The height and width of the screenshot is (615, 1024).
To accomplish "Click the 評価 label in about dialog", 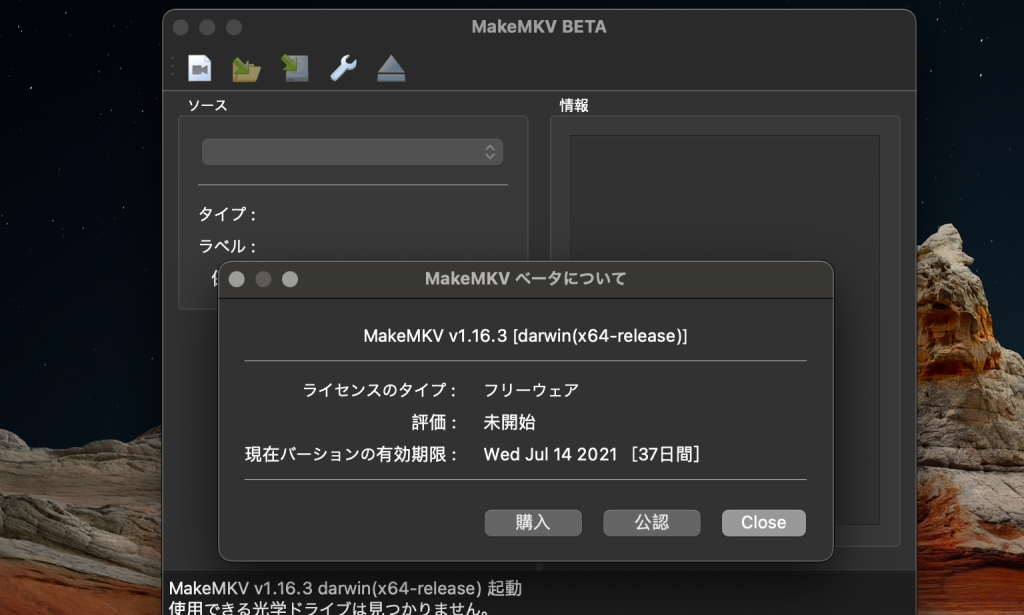I will (x=434, y=422).
